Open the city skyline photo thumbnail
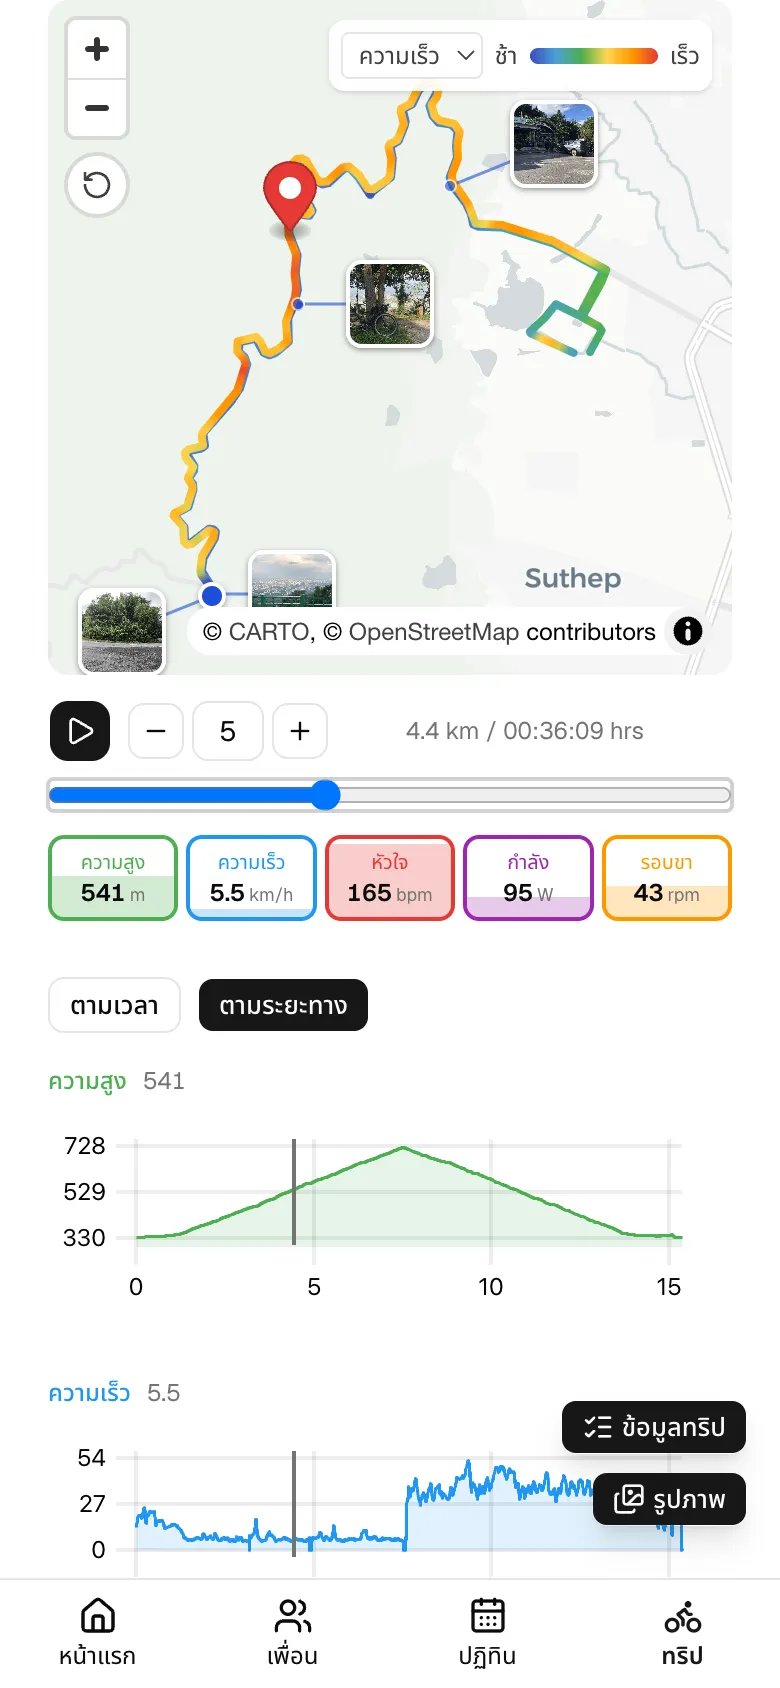Screen dimensions: 780x1688 click(x=292, y=580)
